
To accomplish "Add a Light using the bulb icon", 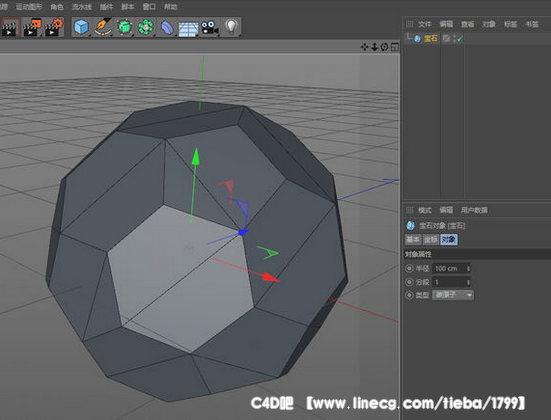I will pyautogui.click(x=231, y=27).
